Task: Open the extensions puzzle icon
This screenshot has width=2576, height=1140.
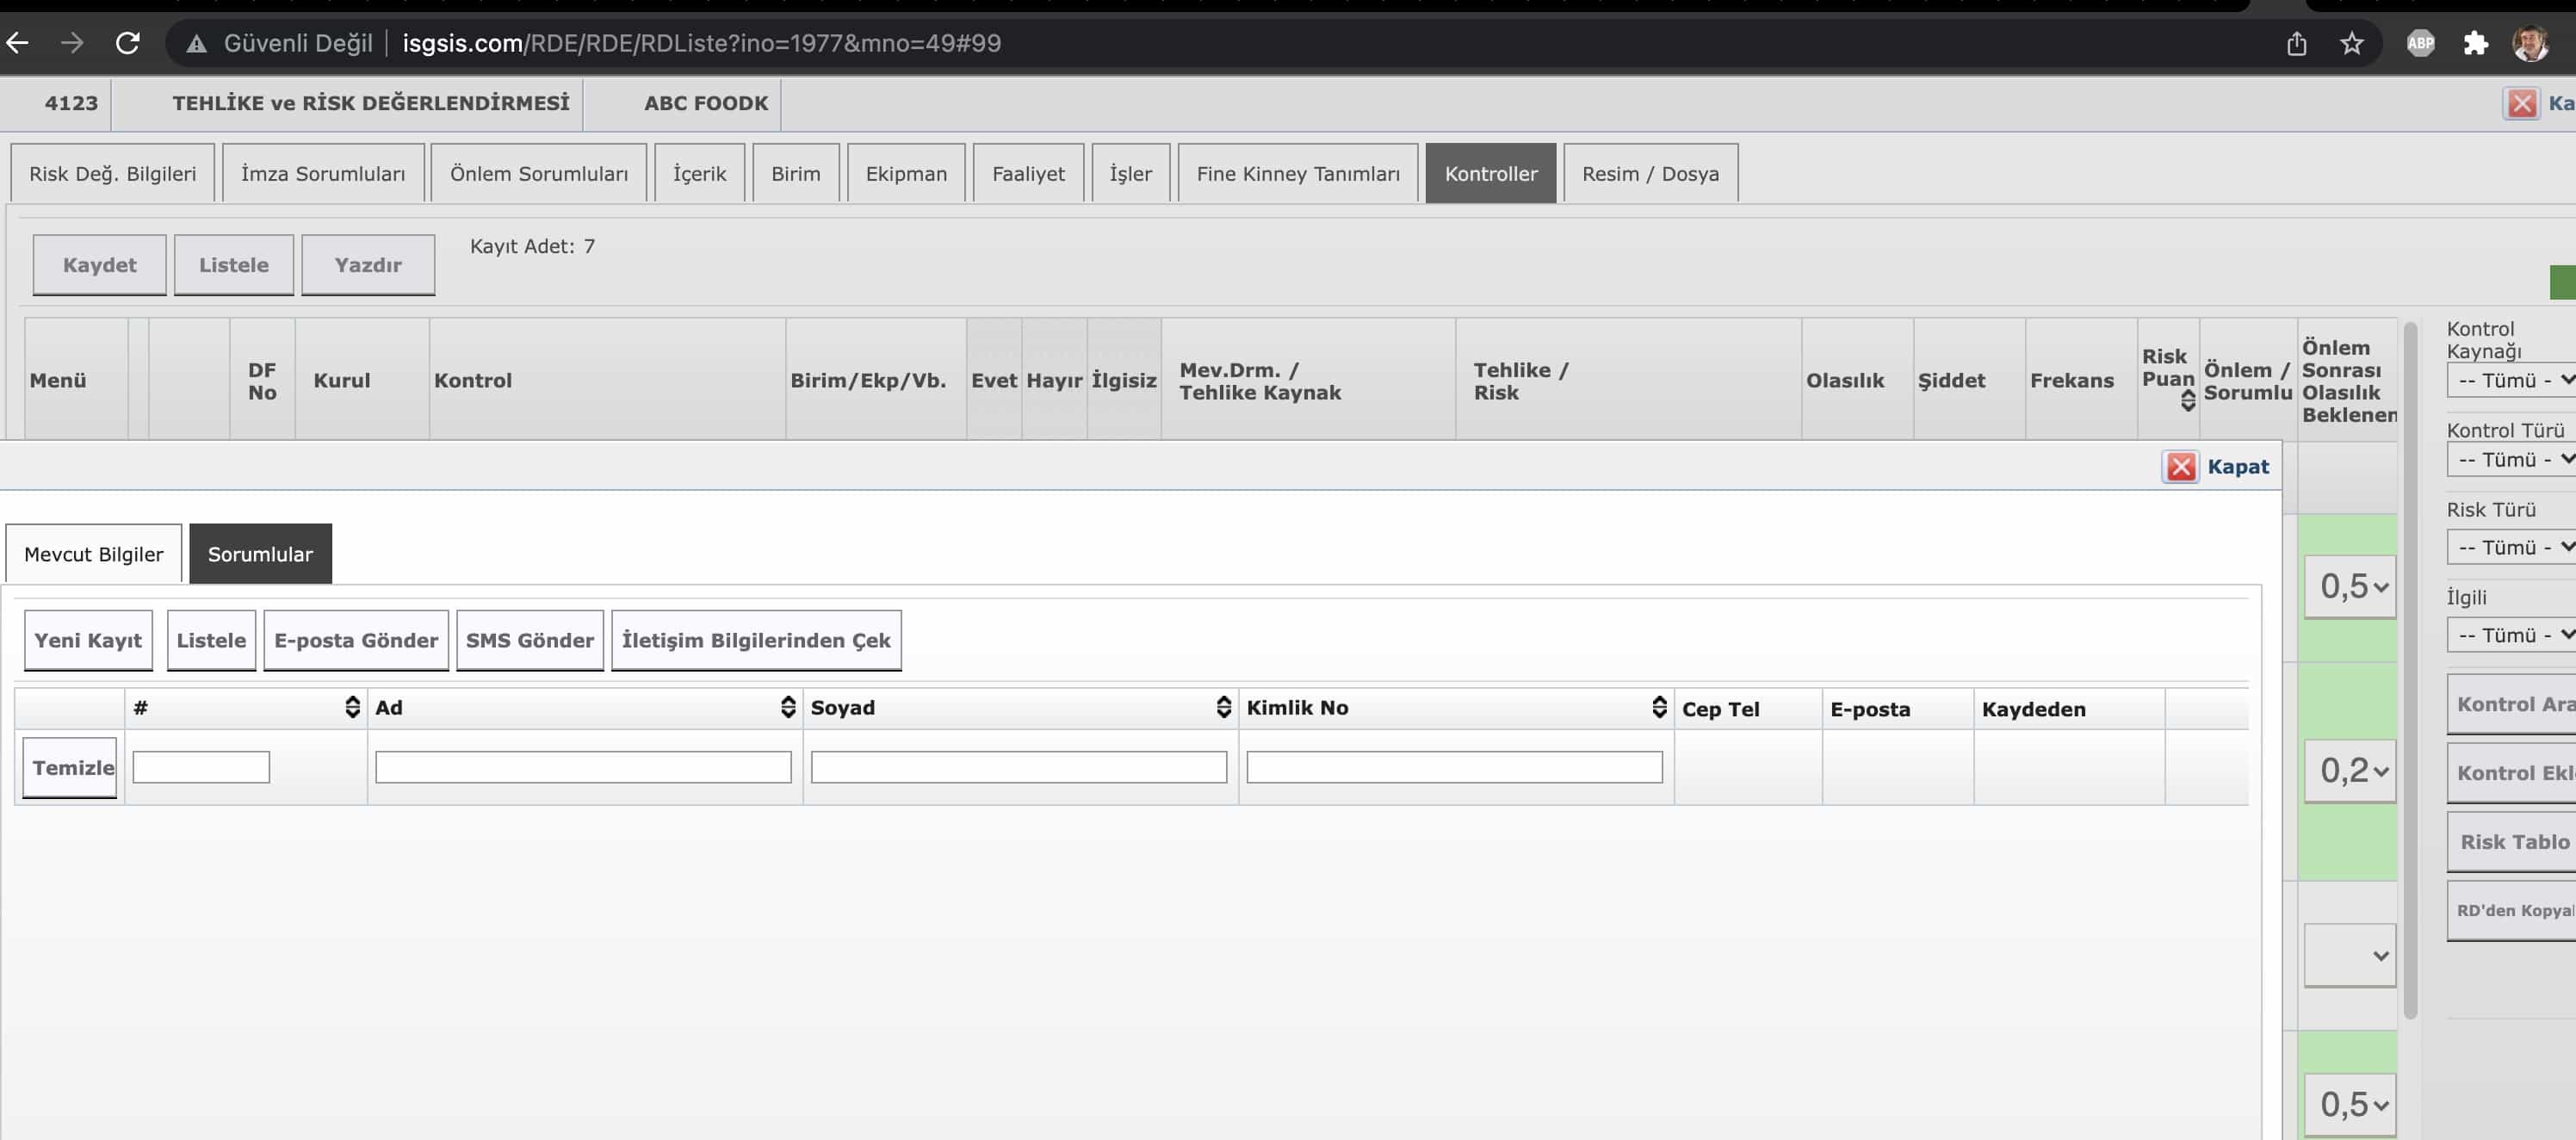Action: click(x=2475, y=43)
